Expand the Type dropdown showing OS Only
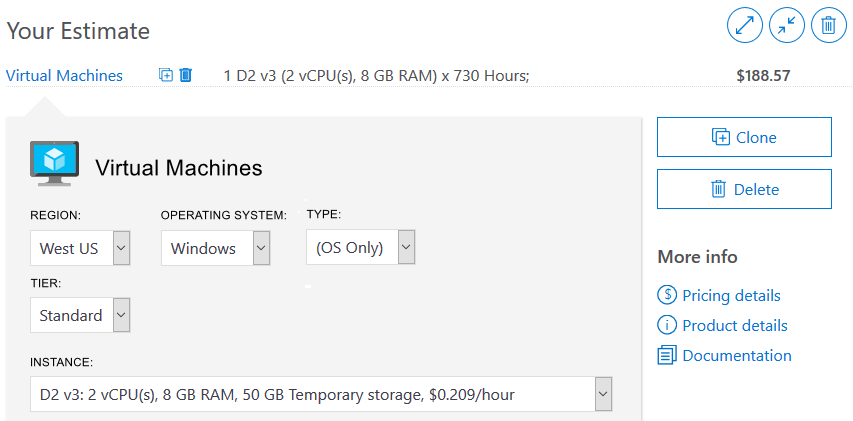This screenshot has width=853, height=421. pos(361,247)
